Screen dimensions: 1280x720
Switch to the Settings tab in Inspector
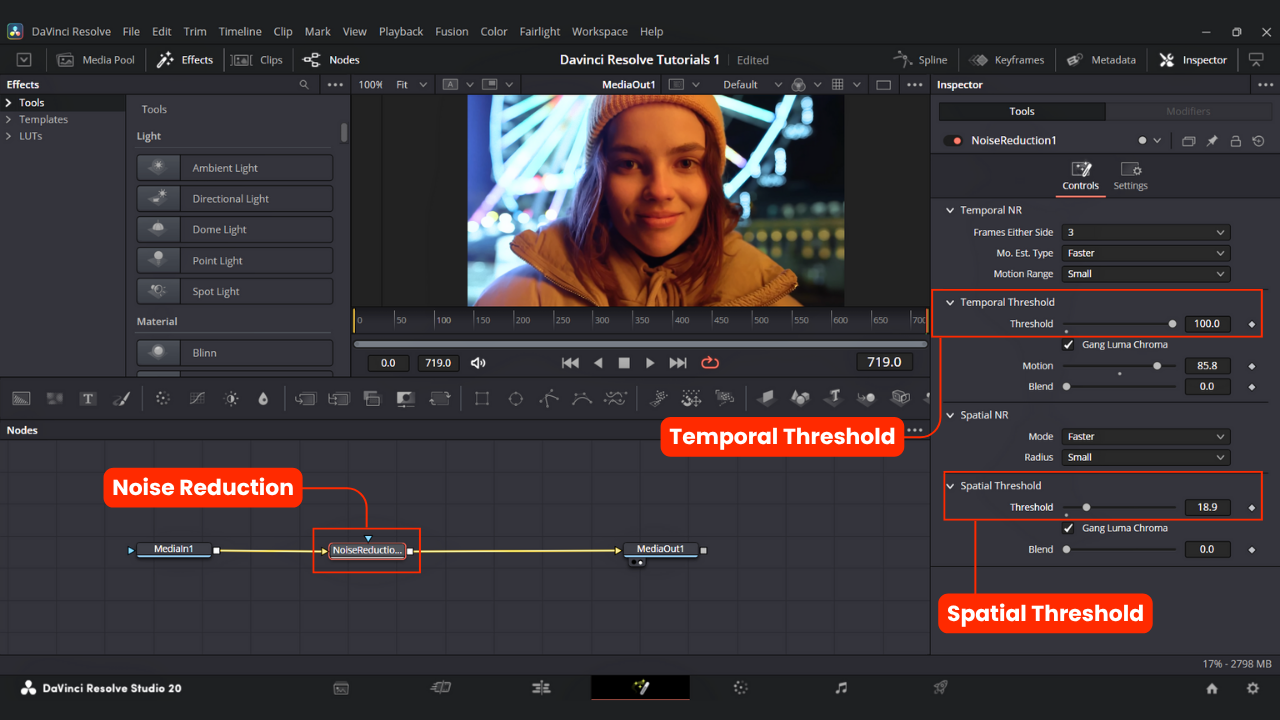click(1130, 176)
